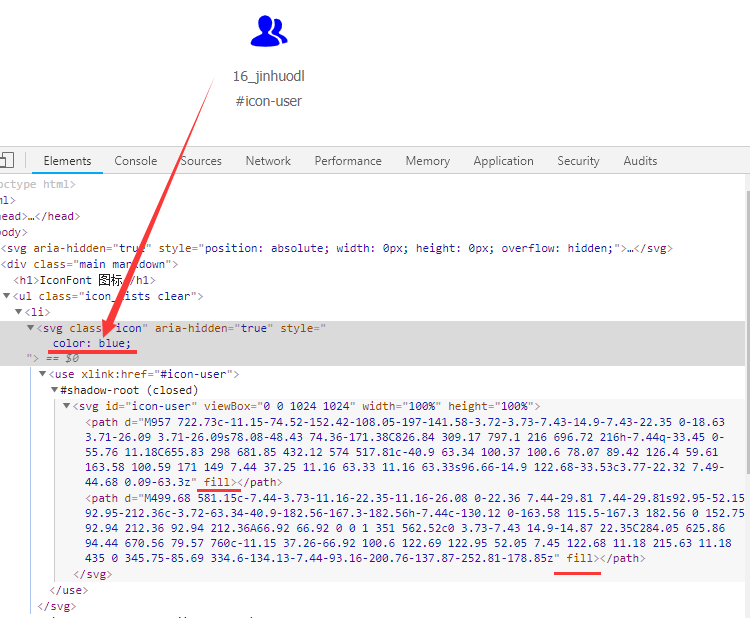Select the Memory tab

(428, 161)
